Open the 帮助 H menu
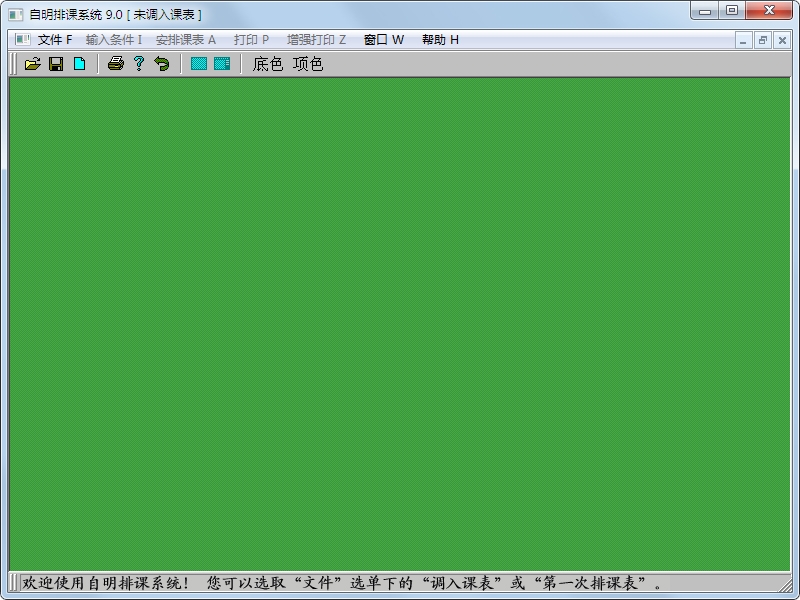 pos(440,40)
